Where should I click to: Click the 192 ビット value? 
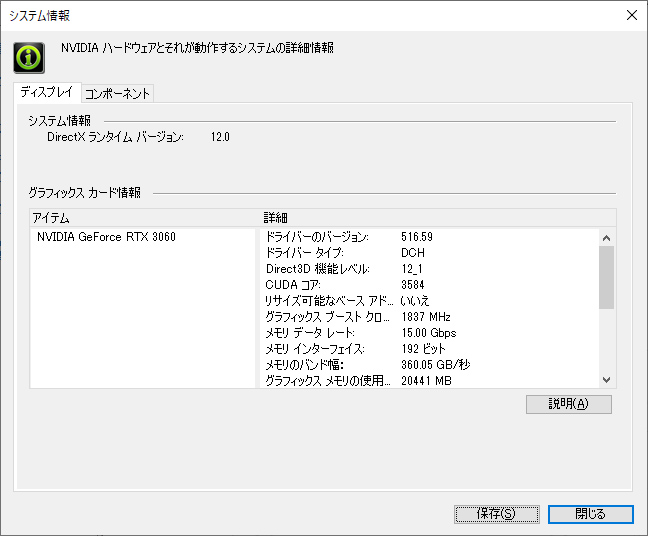424,349
